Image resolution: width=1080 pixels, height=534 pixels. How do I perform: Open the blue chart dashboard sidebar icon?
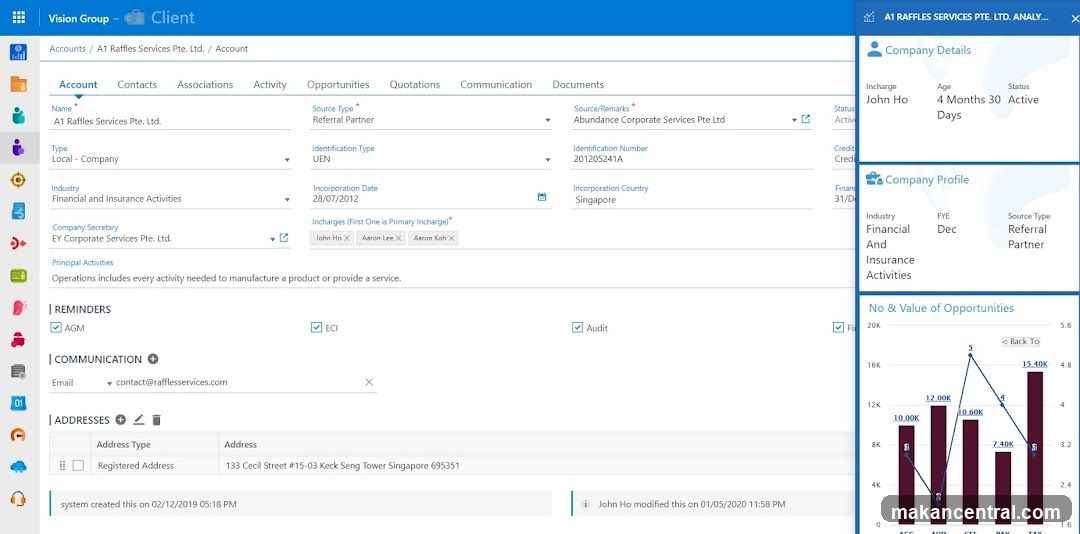click(19, 52)
